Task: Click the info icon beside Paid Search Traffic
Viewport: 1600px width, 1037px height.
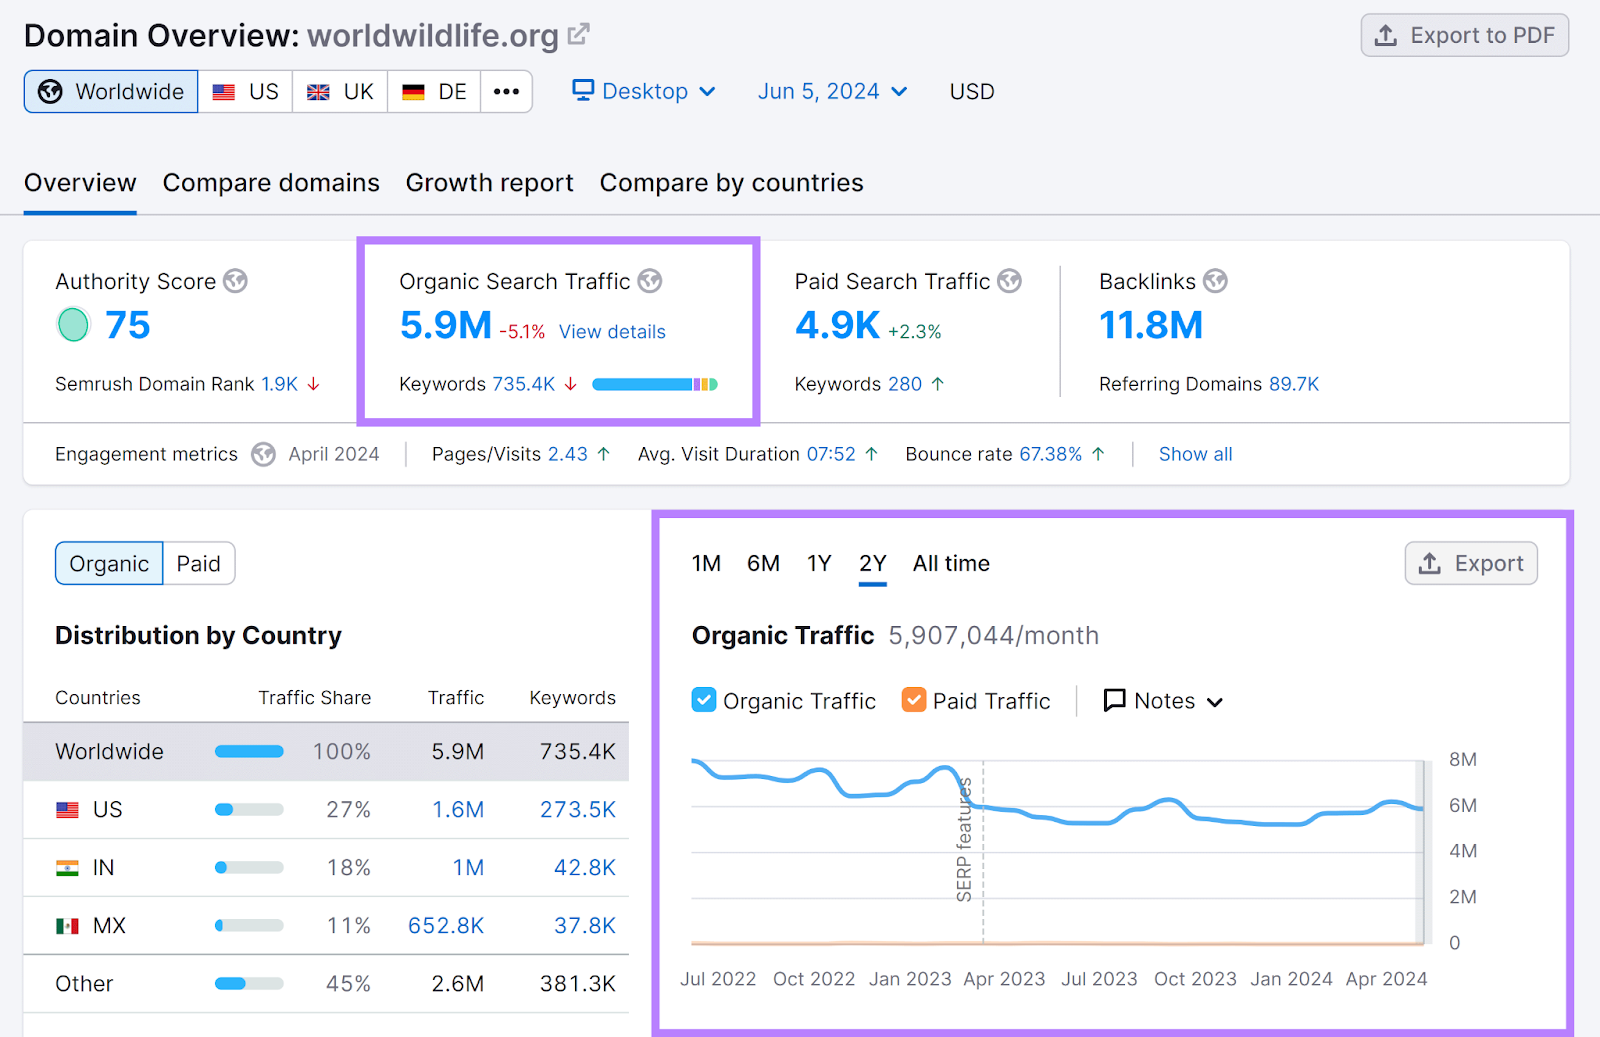Action: click(1008, 281)
